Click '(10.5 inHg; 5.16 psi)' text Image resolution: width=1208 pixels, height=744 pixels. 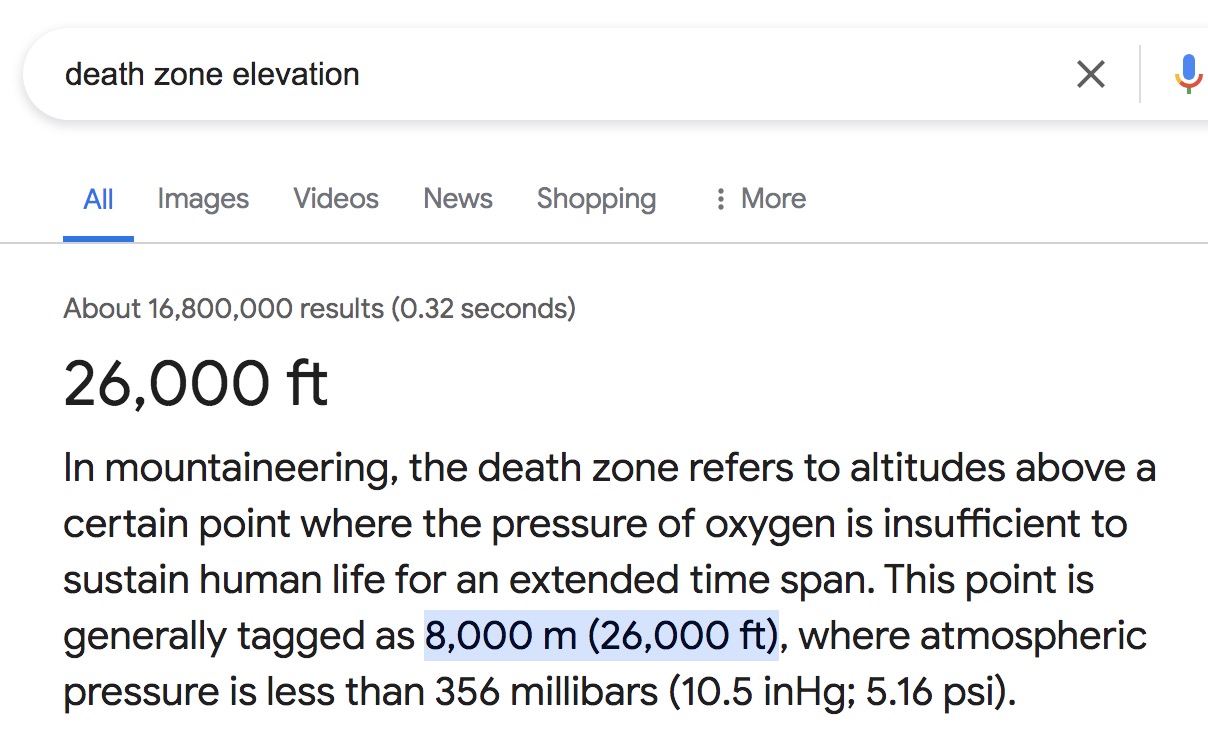pyautogui.click(x=838, y=692)
